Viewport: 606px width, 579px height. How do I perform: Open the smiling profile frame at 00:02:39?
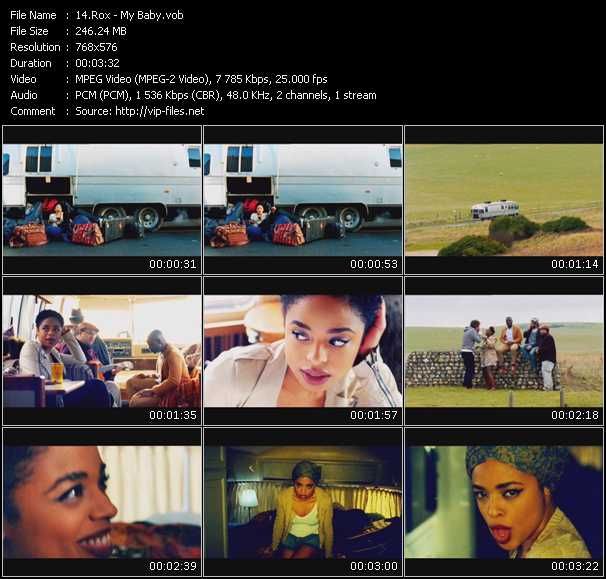tap(102, 502)
